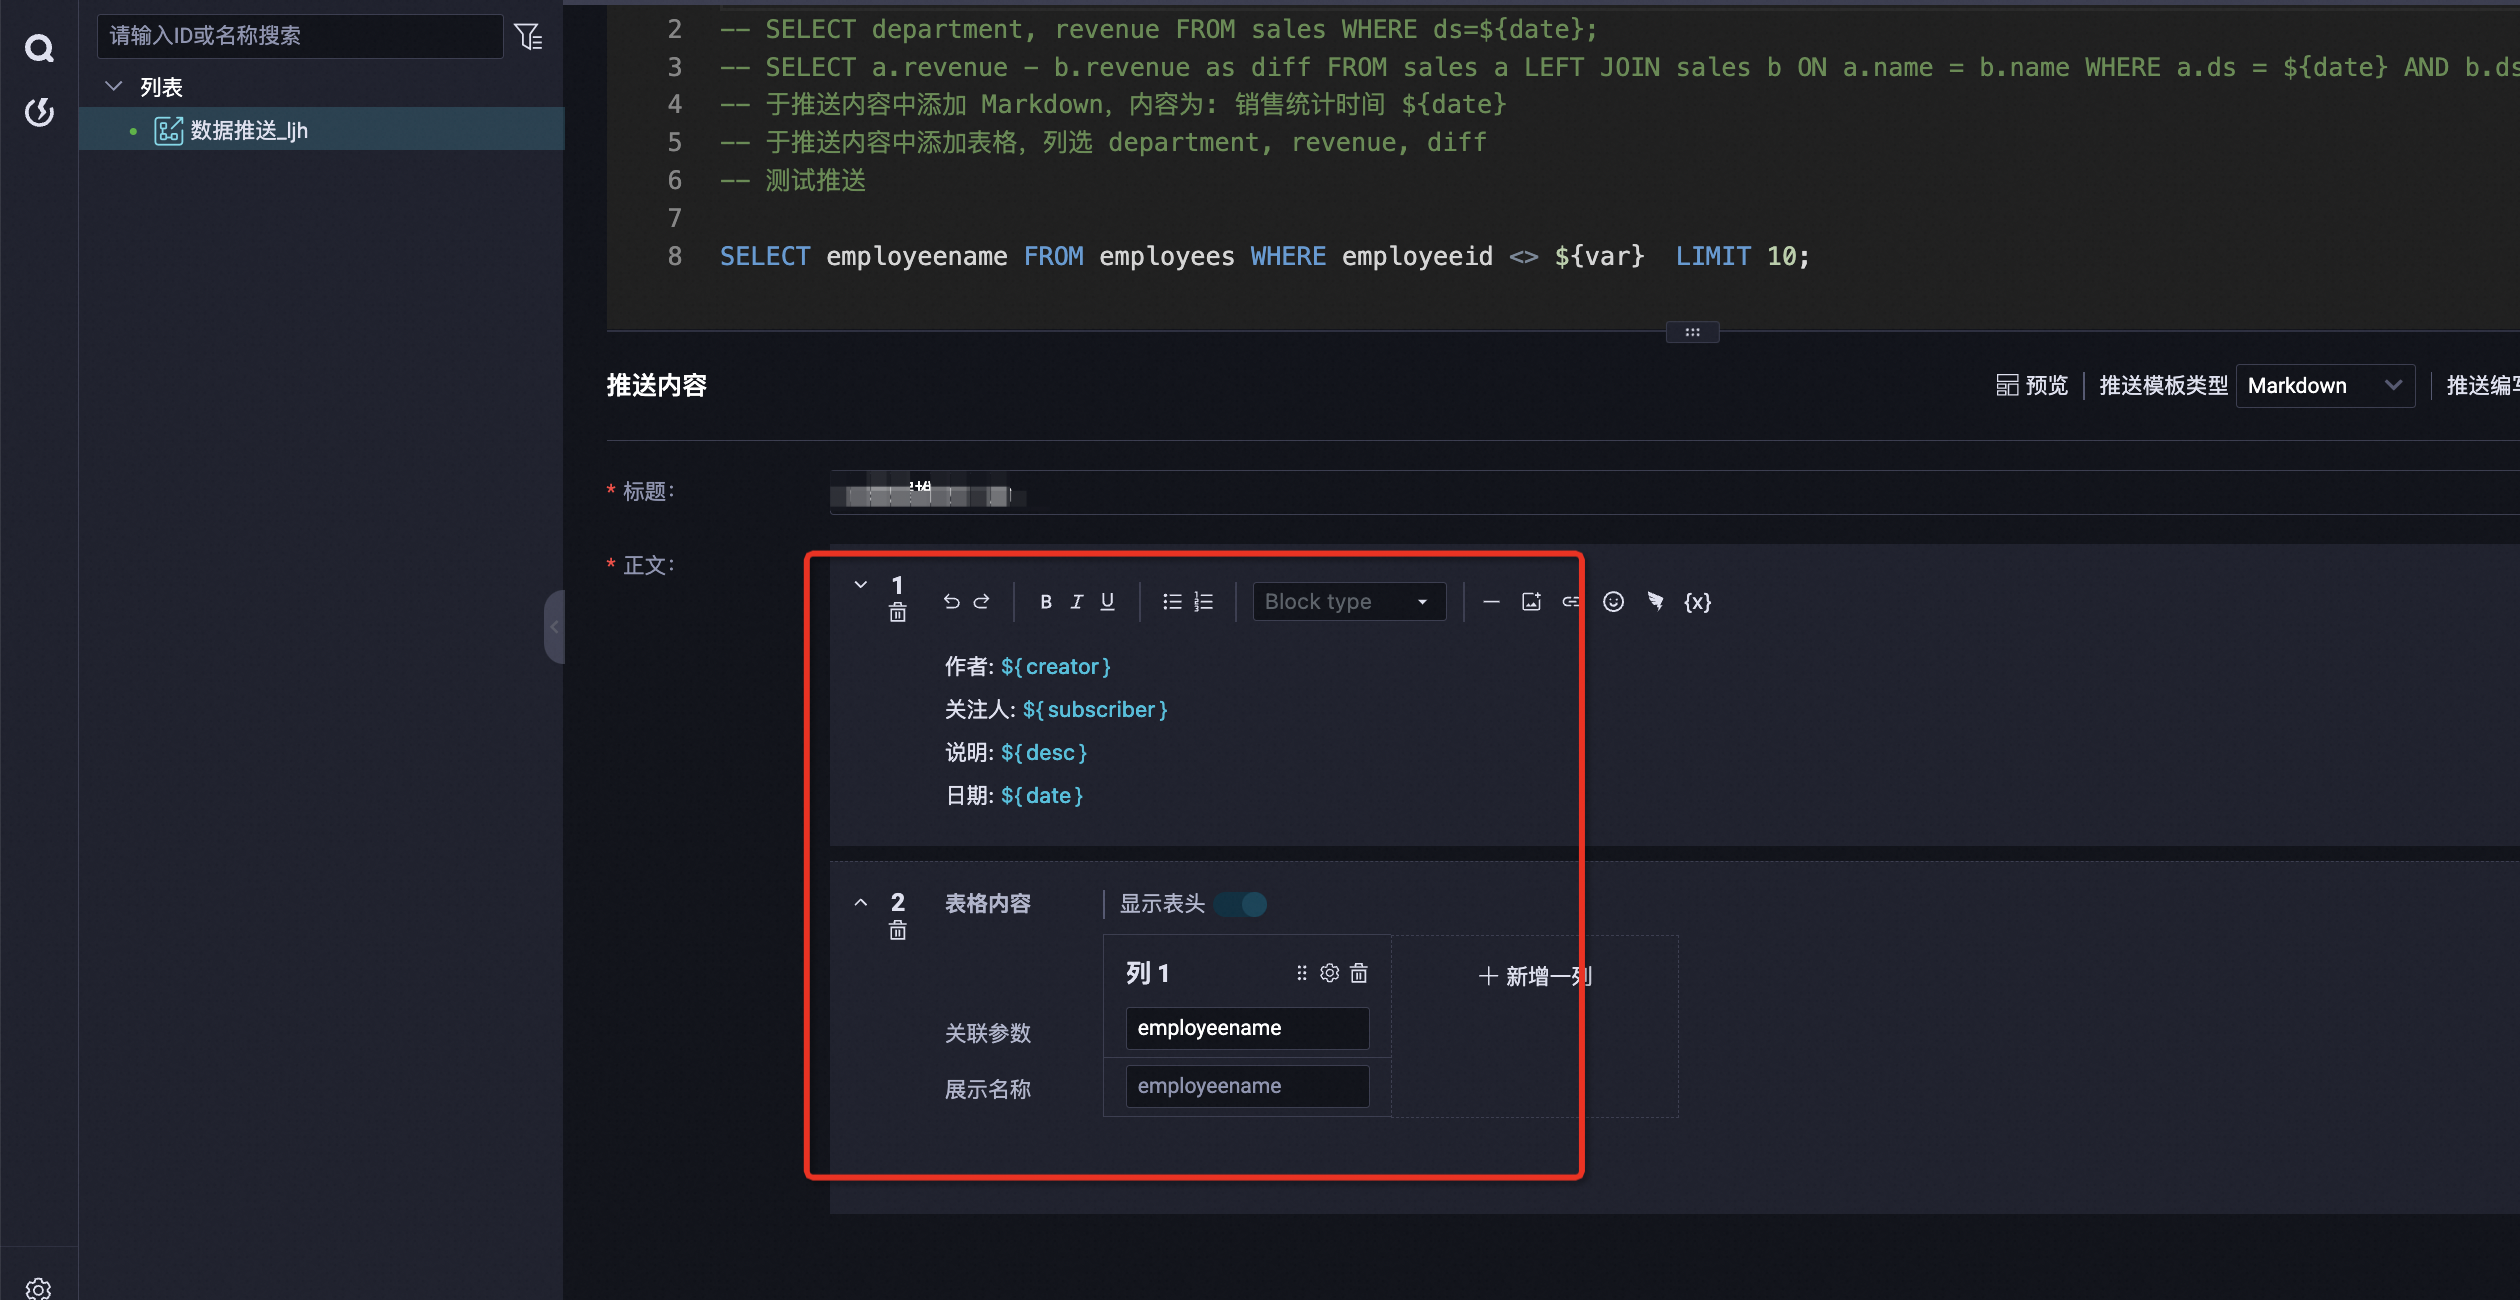This screenshot has height=1300, width=2520.
Task: Select the 数据推送_ljh list item
Action: pyautogui.click(x=321, y=130)
